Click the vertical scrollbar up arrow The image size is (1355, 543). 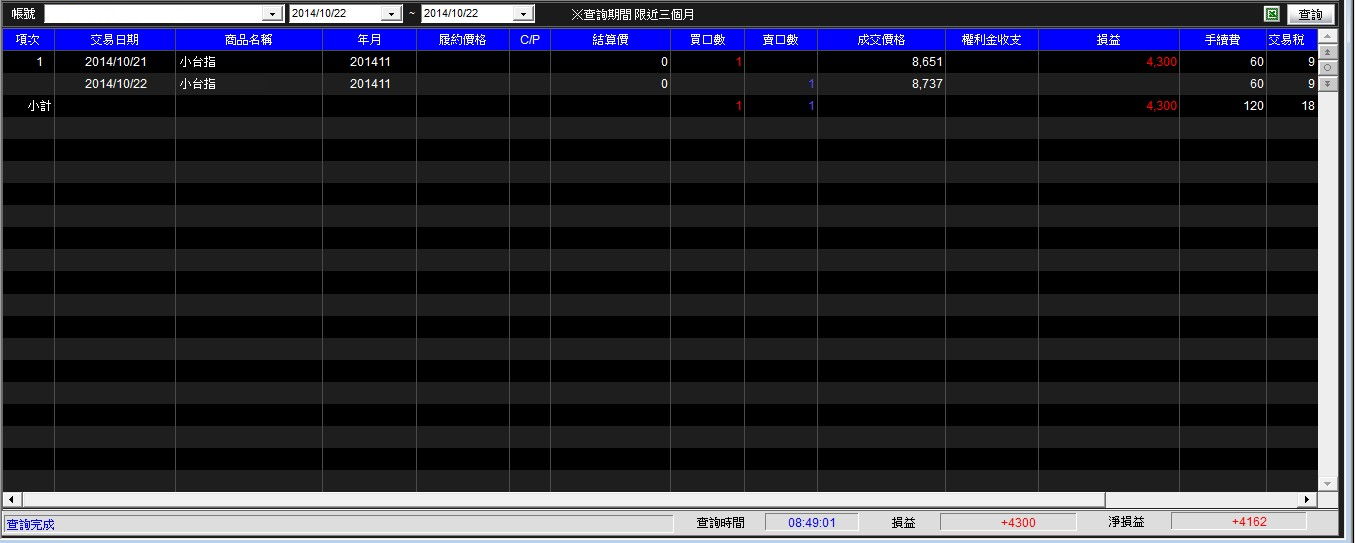pyautogui.click(x=1328, y=36)
